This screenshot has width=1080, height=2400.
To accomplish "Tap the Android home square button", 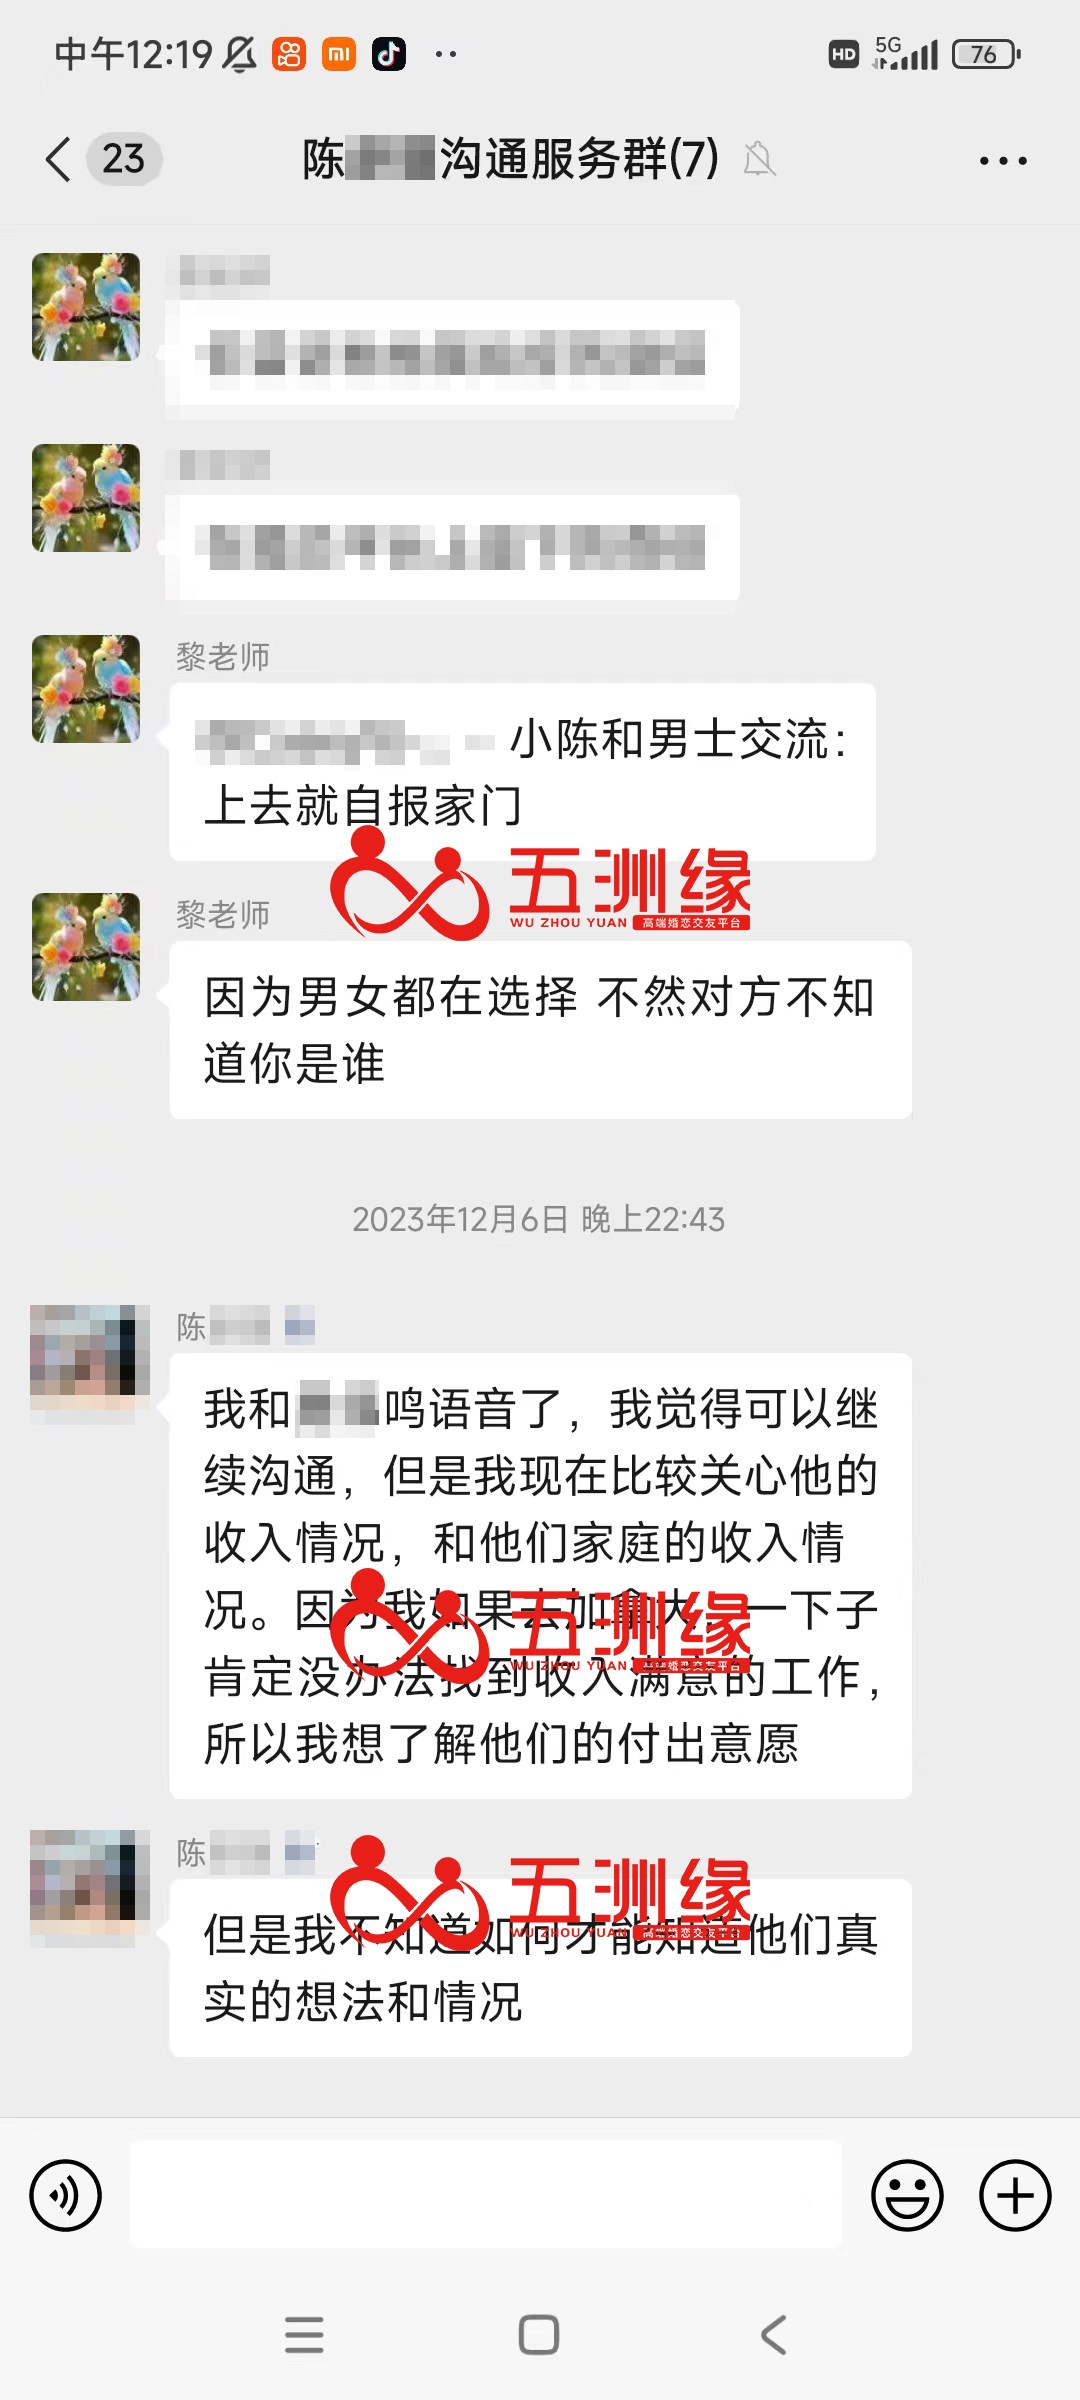I will (x=539, y=2335).
